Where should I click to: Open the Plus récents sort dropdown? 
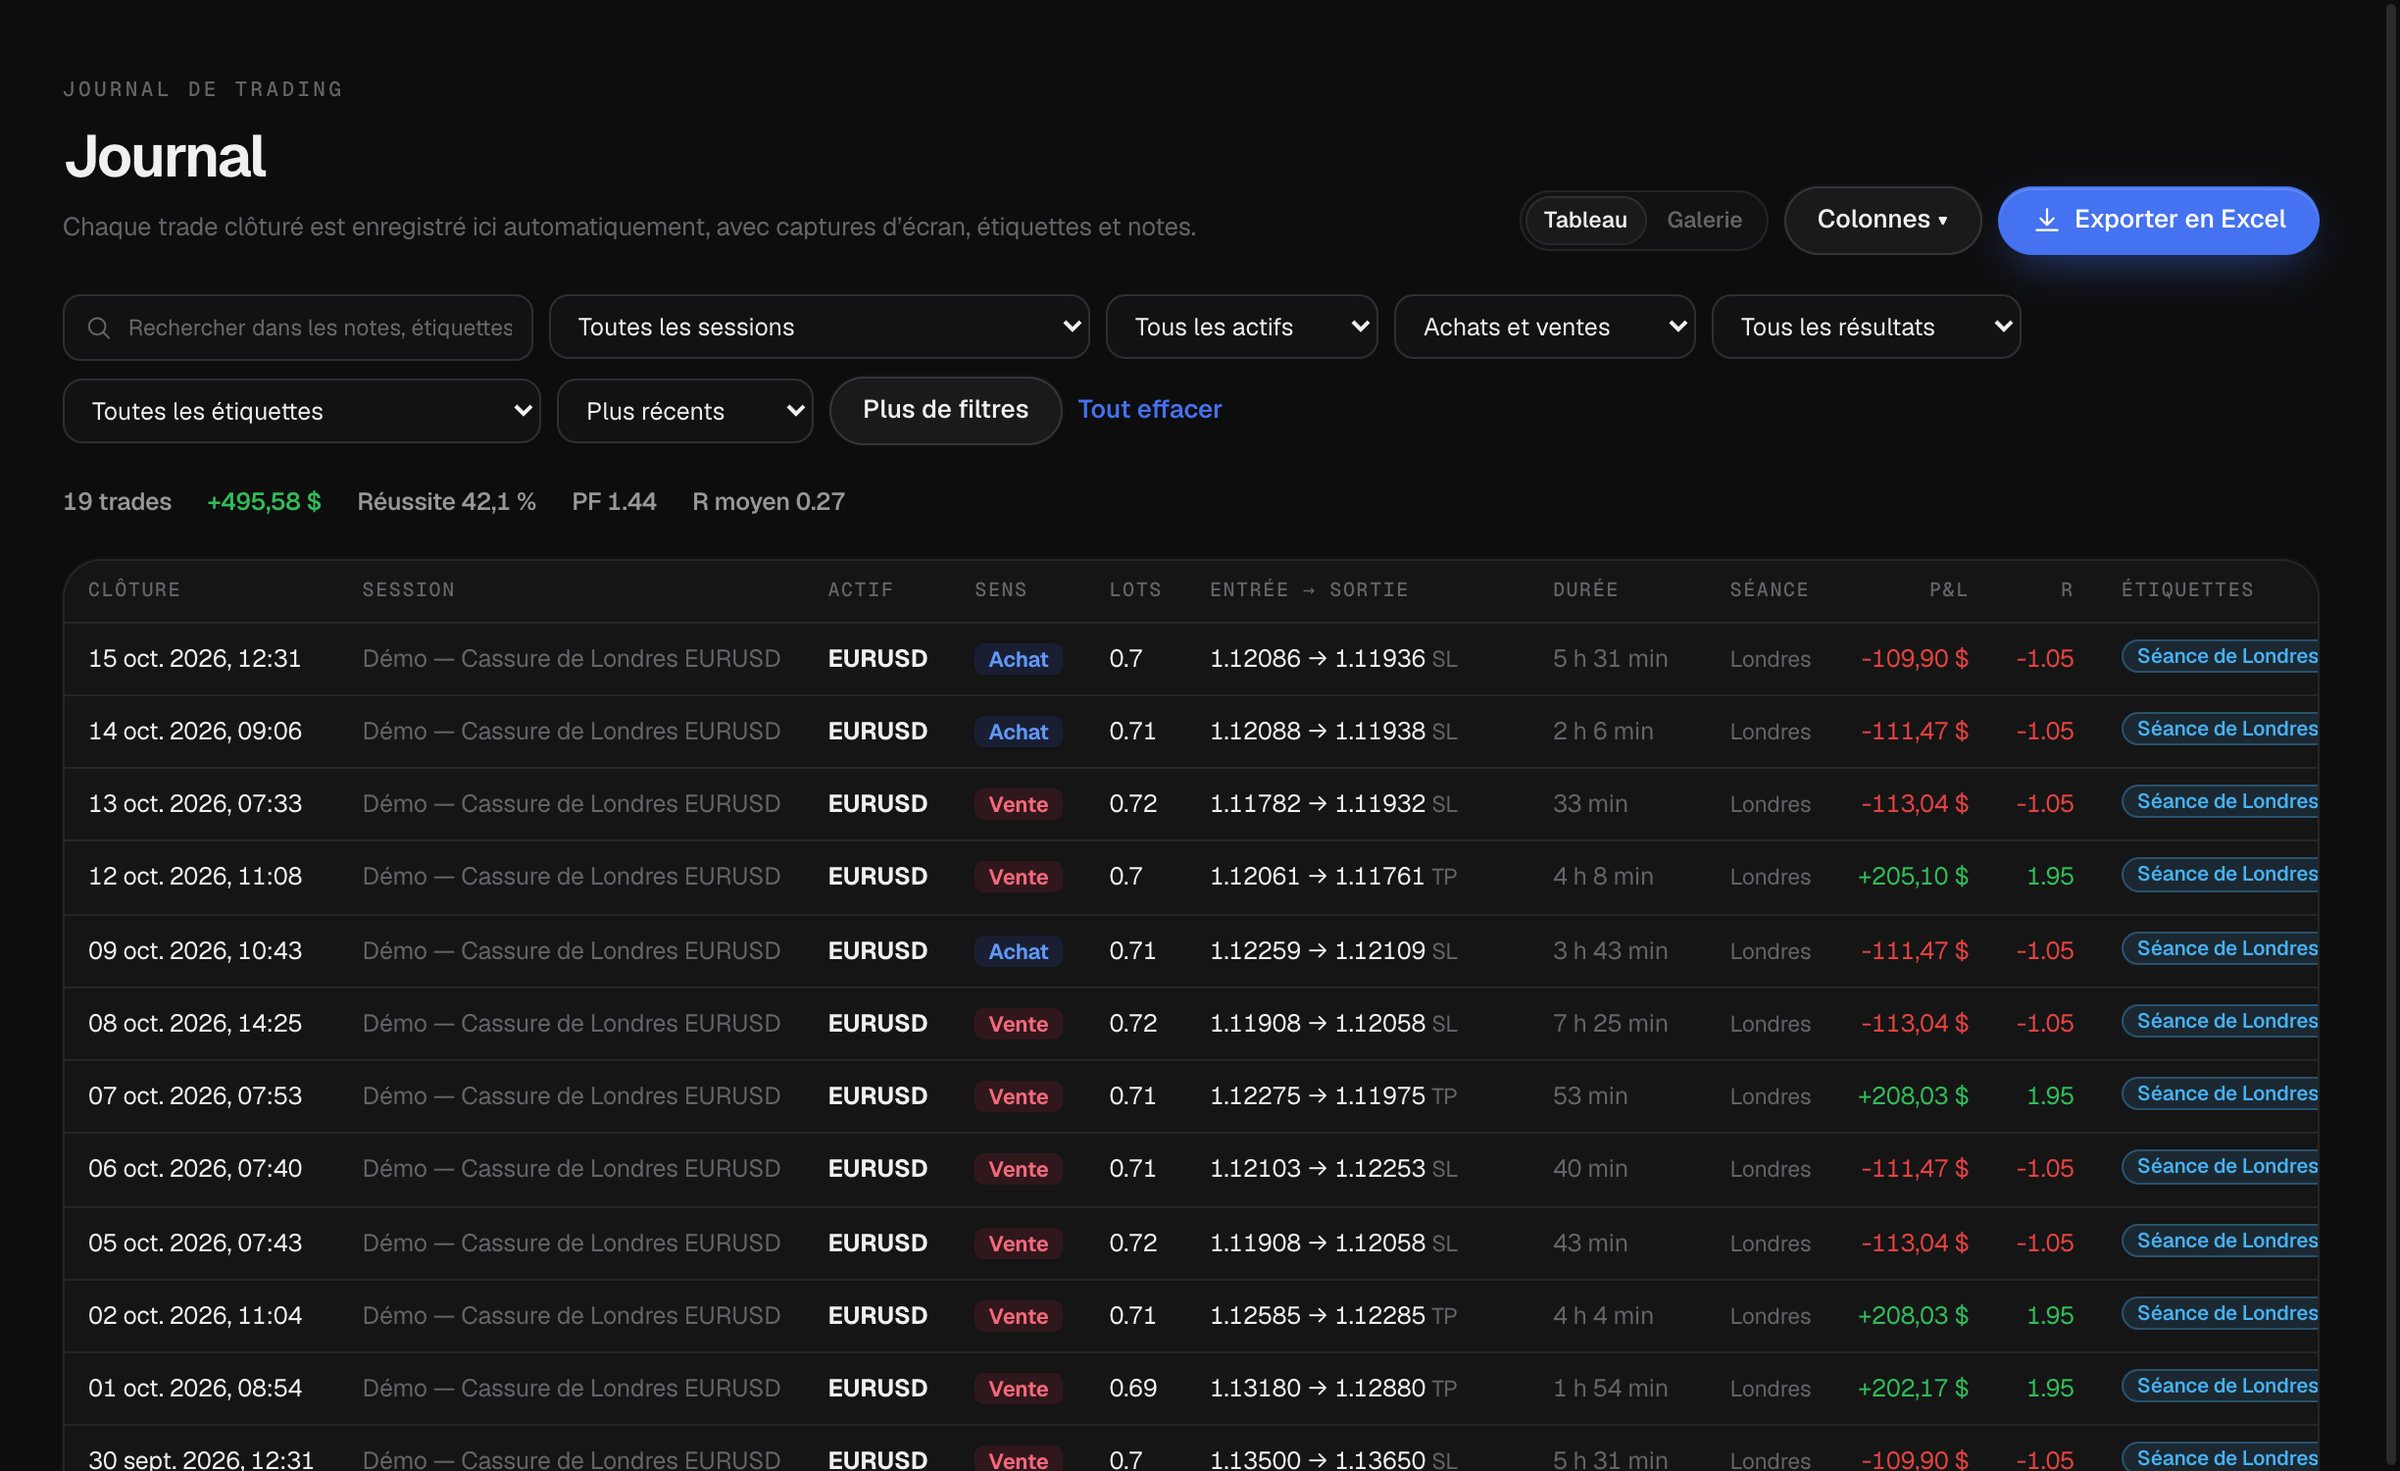coord(685,411)
